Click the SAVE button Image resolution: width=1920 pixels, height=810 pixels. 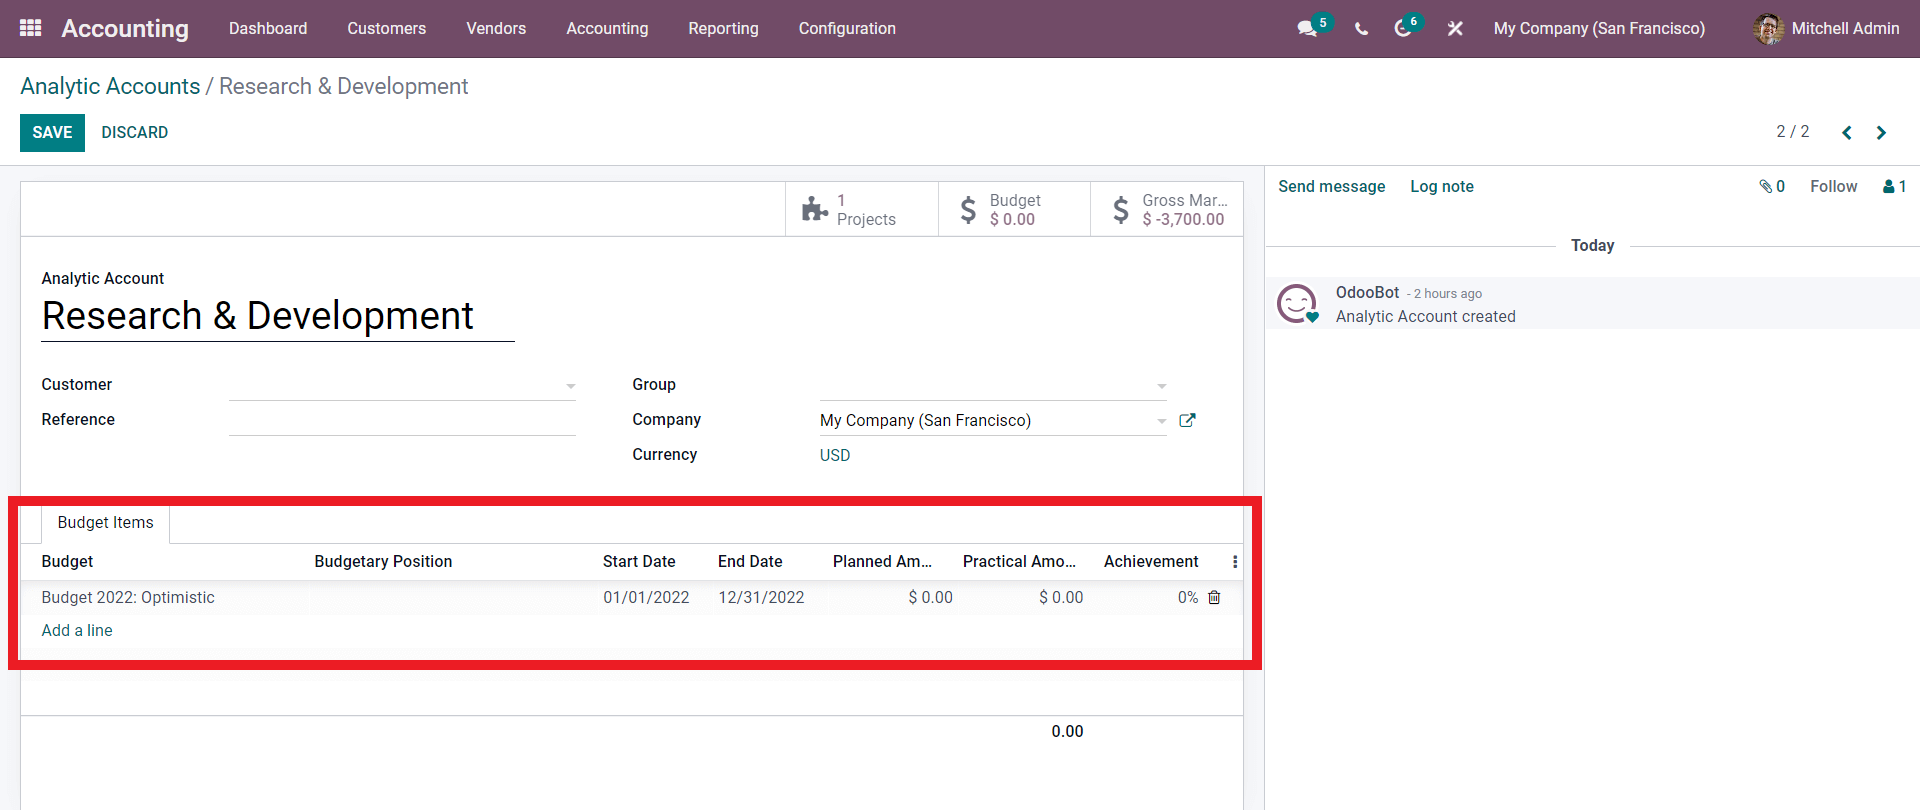tap(52, 132)
